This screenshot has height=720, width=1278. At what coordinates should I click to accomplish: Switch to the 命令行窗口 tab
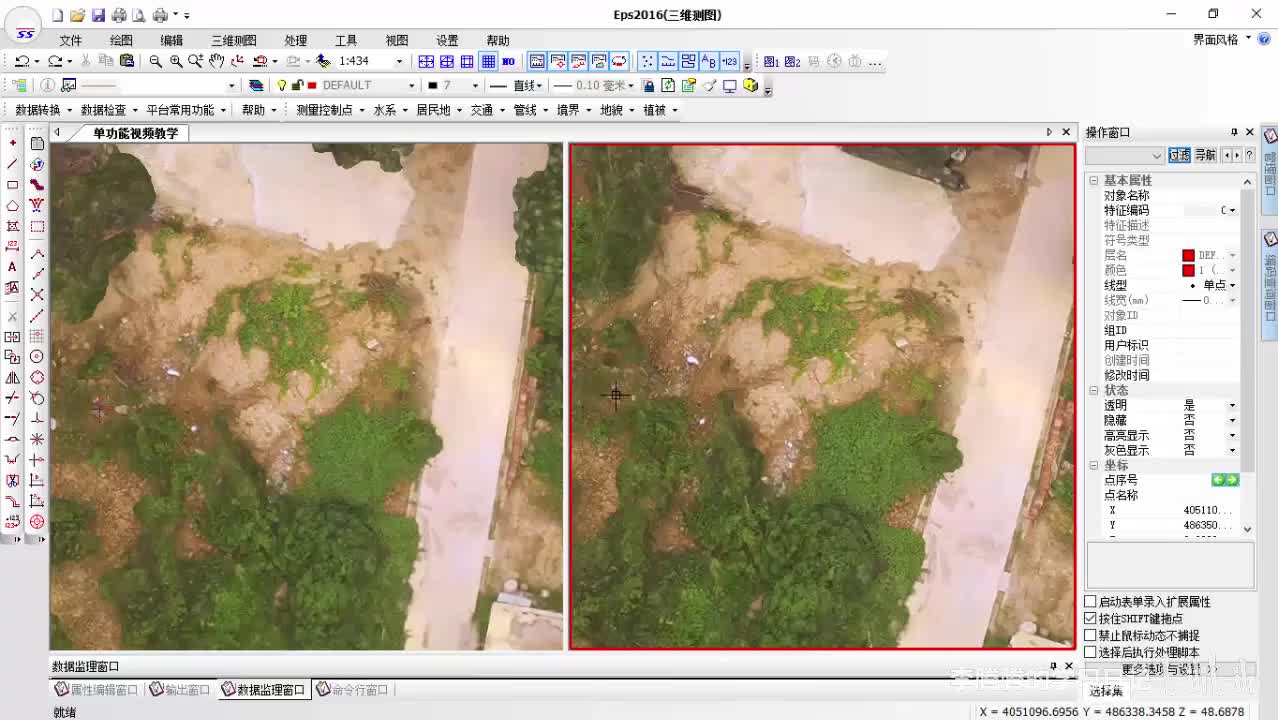pos(352,690)
